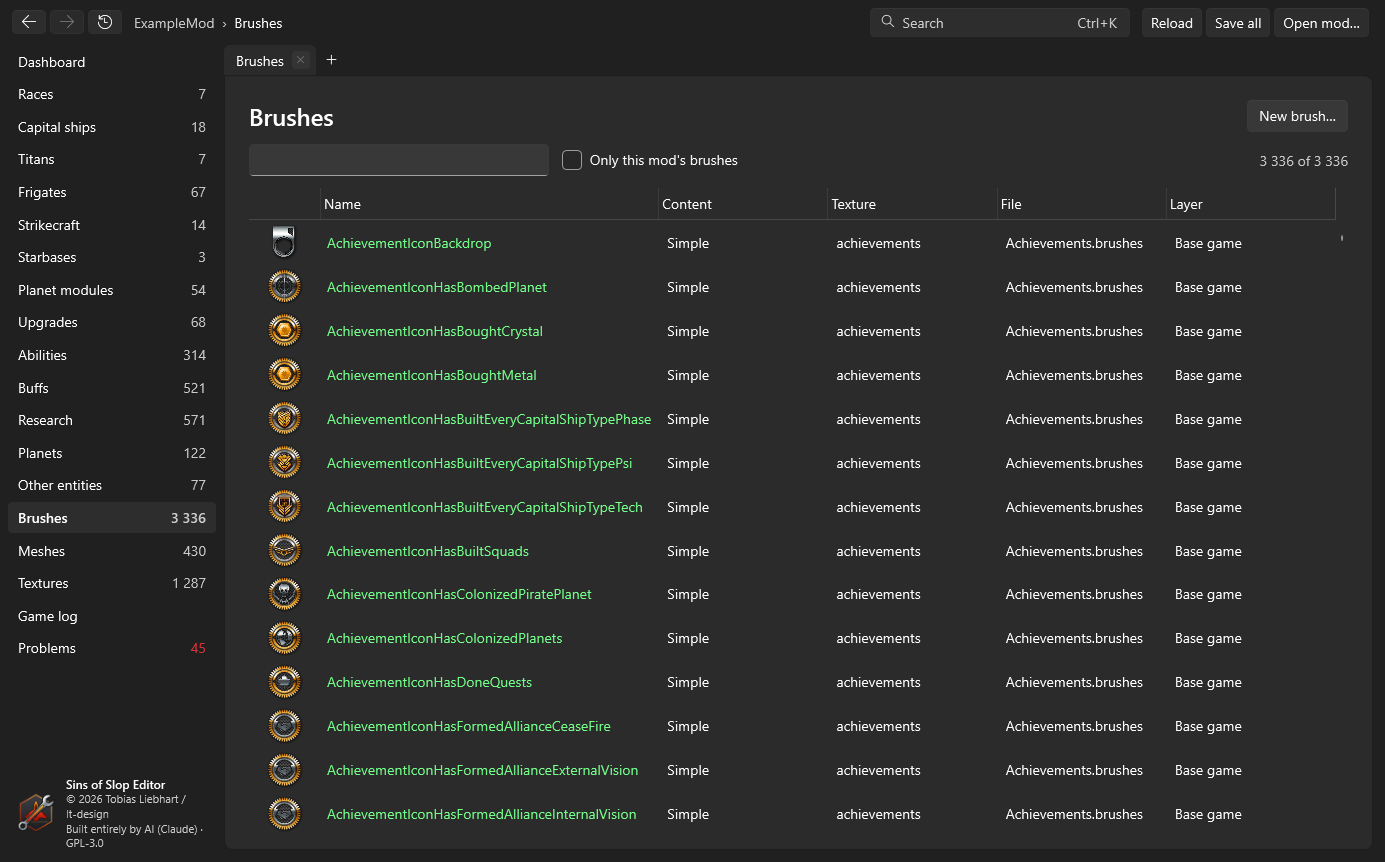Click the AchievementIconHasBuiltSquads brush icon
The image size is (1385, 862).
tap(284, 551)
